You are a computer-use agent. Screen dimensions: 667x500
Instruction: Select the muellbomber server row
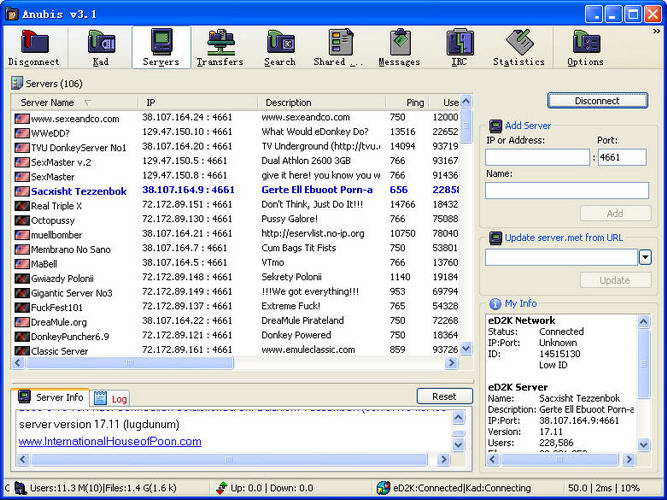(236, 234)
